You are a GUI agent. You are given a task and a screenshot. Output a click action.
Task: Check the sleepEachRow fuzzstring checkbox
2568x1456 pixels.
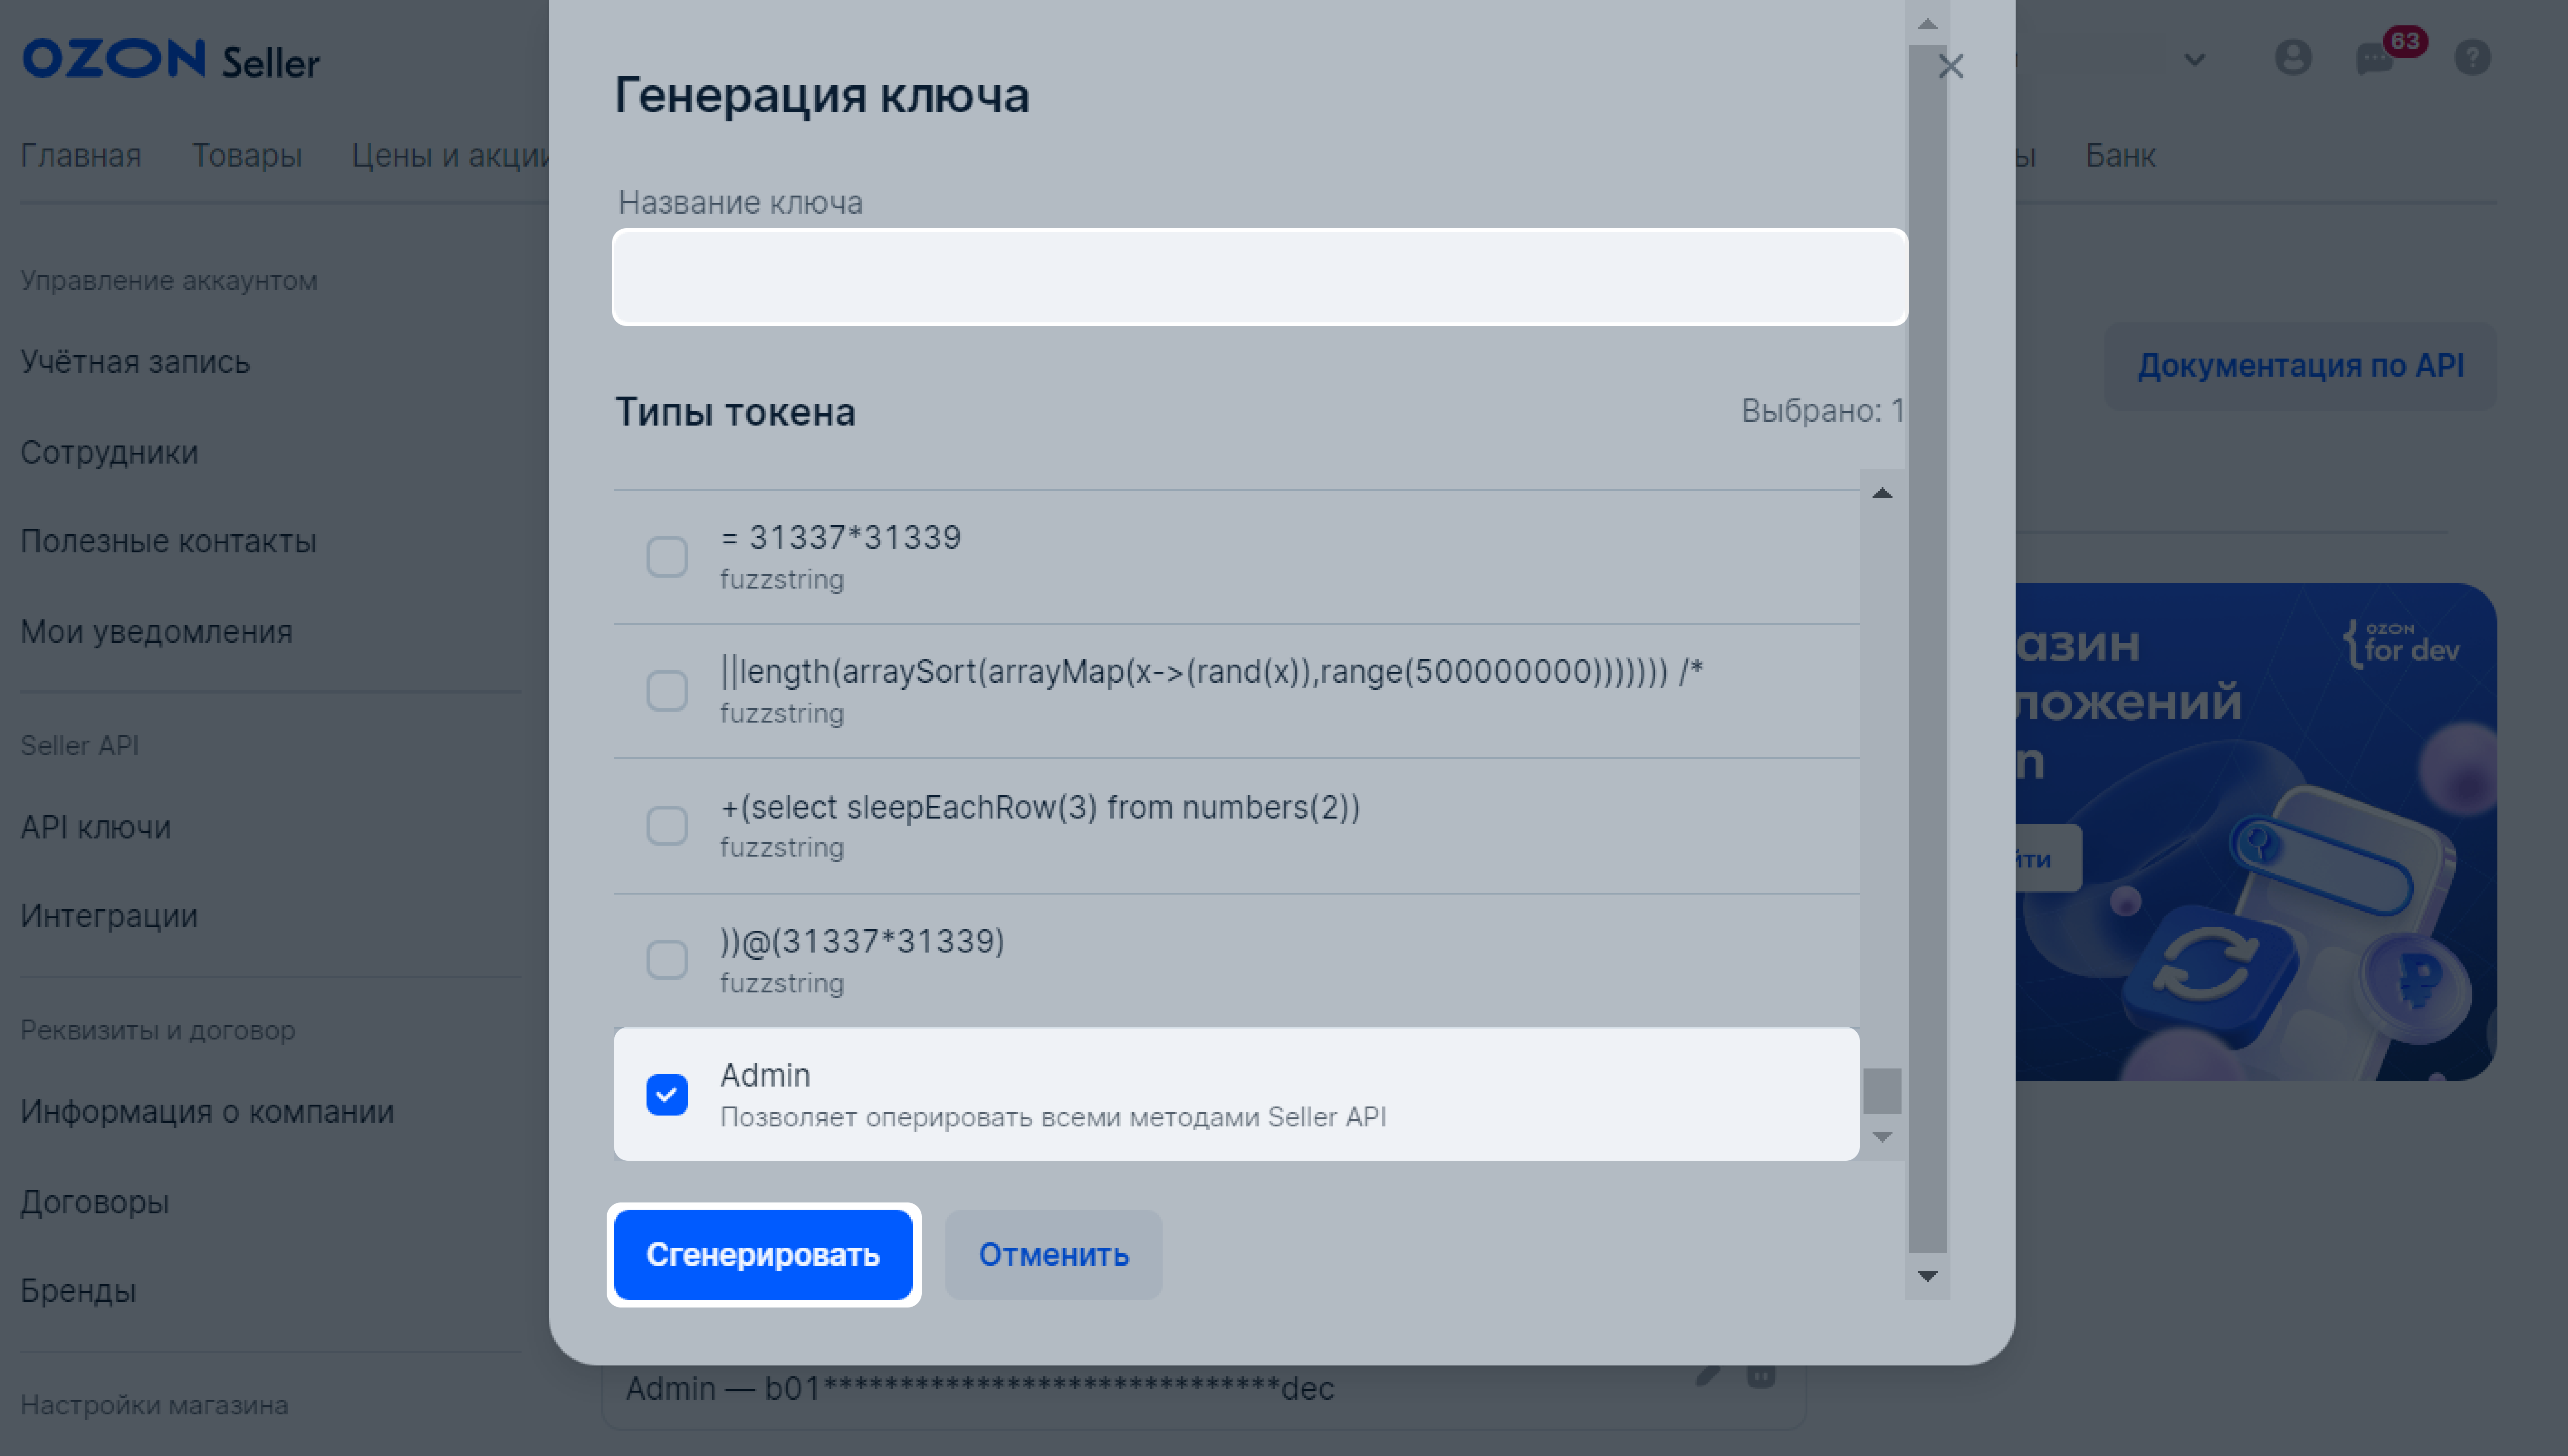(x=667, y=826)
